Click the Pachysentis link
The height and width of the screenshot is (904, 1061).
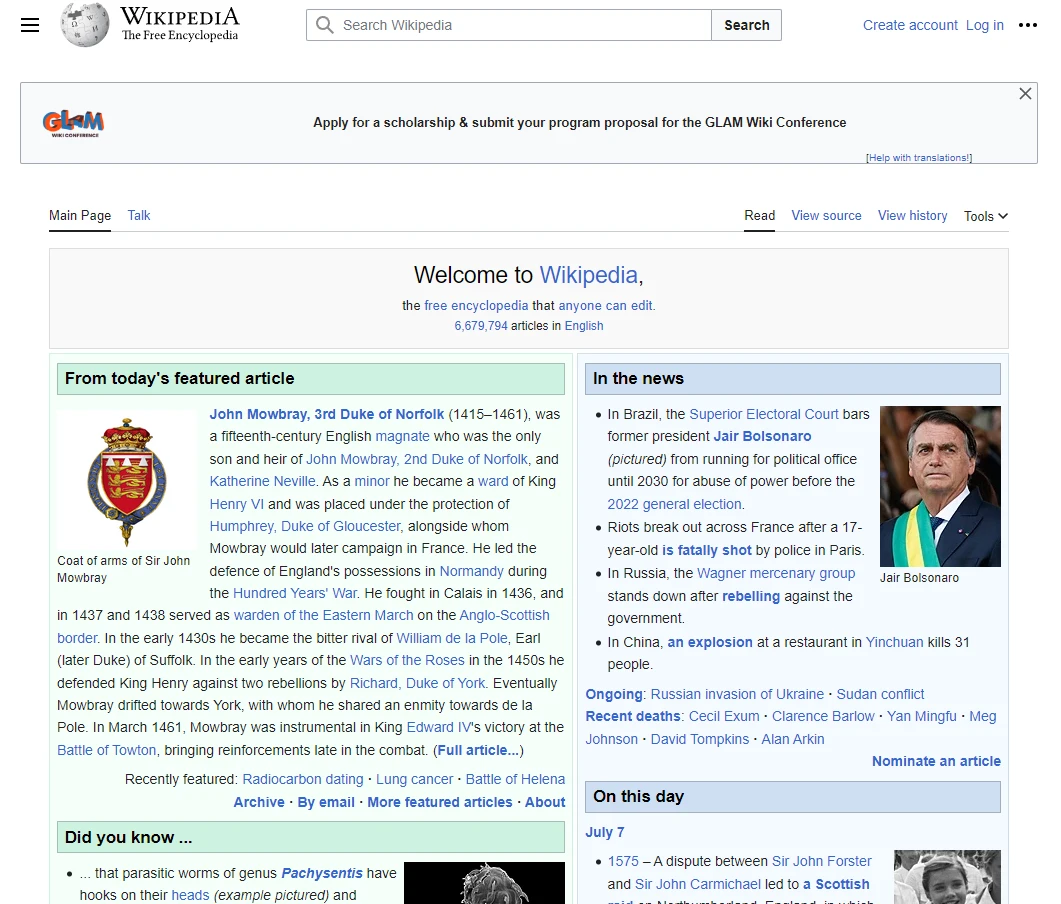(x=321, y=874)
